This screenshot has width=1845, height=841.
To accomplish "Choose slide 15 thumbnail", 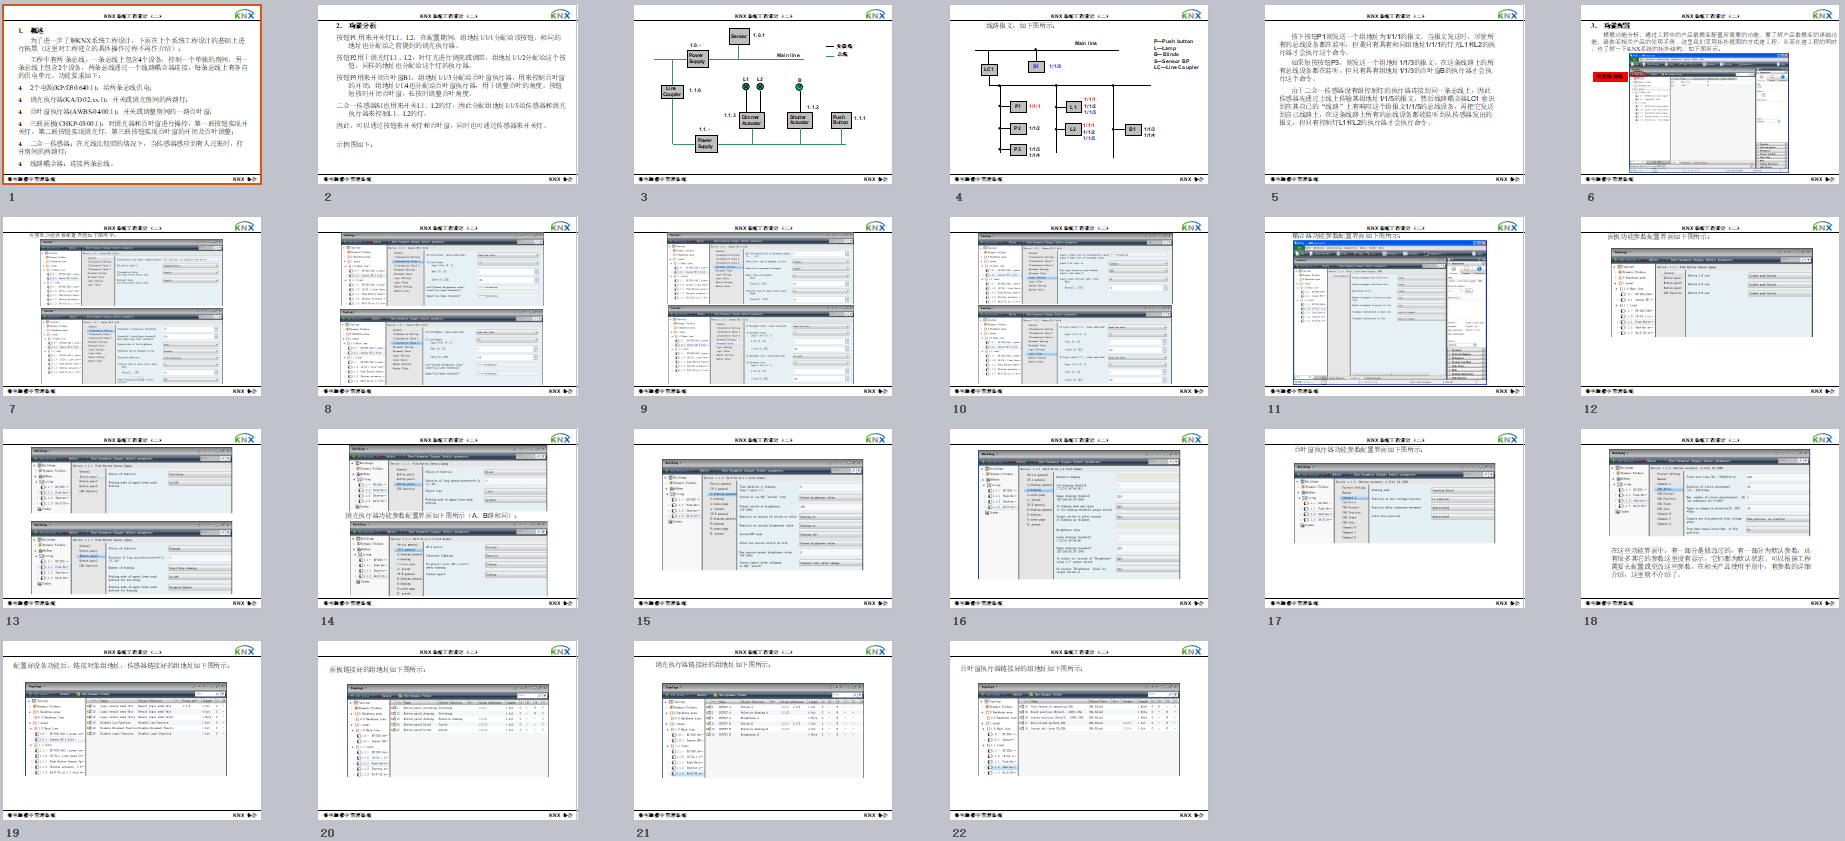I will 762,519.
